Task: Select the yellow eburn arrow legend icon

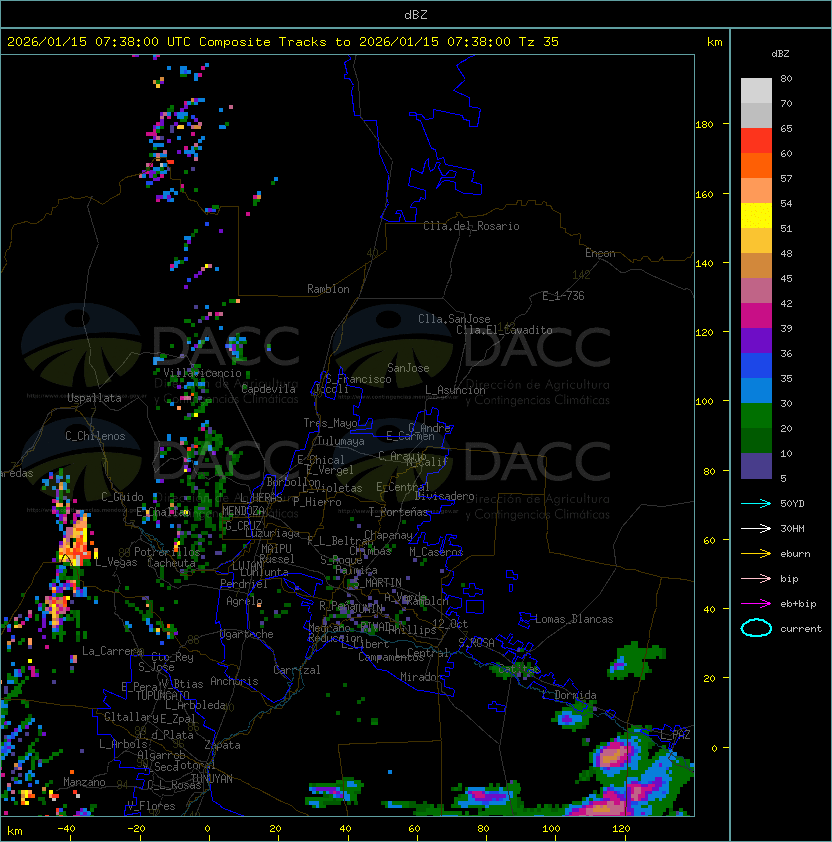Action: point(756,554)
